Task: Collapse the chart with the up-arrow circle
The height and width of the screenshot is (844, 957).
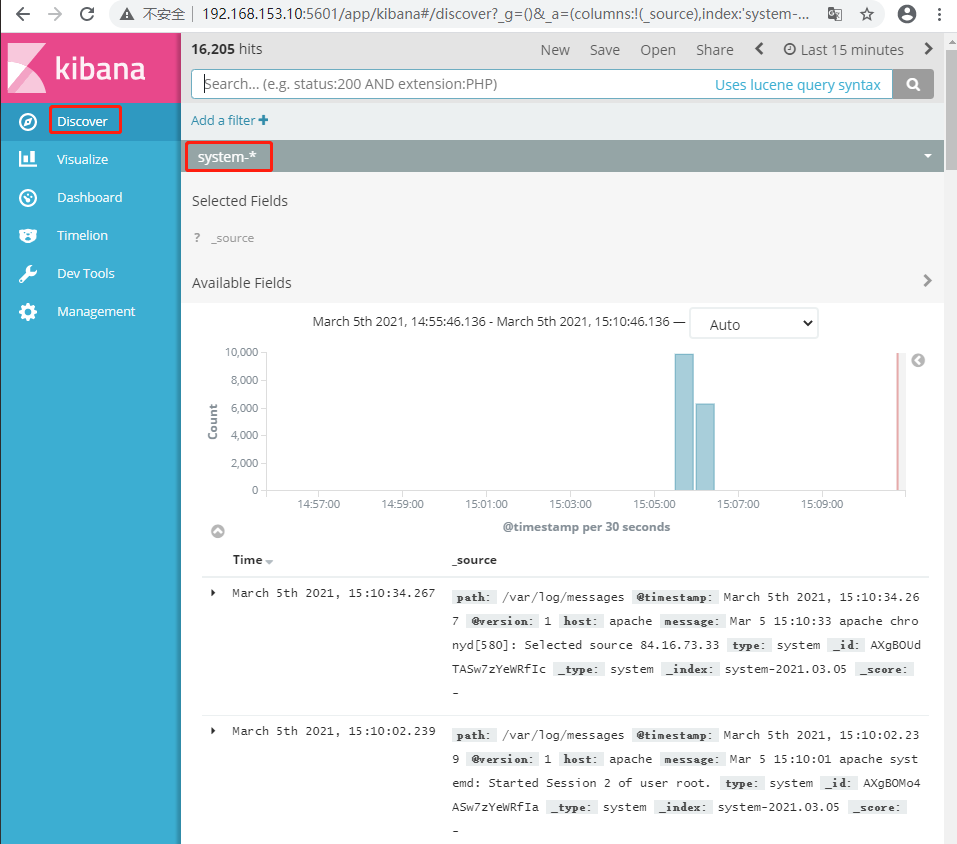Action: pyautogui.click(x=218, y=532)
